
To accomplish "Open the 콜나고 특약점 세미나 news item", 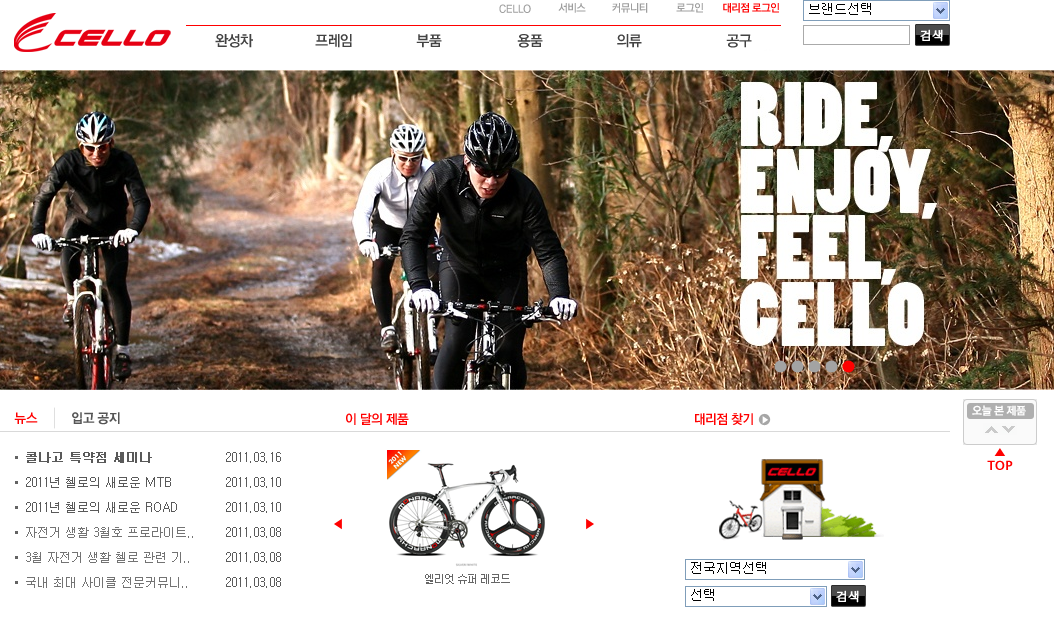I will pyautogui.click(x=89, y=457).
